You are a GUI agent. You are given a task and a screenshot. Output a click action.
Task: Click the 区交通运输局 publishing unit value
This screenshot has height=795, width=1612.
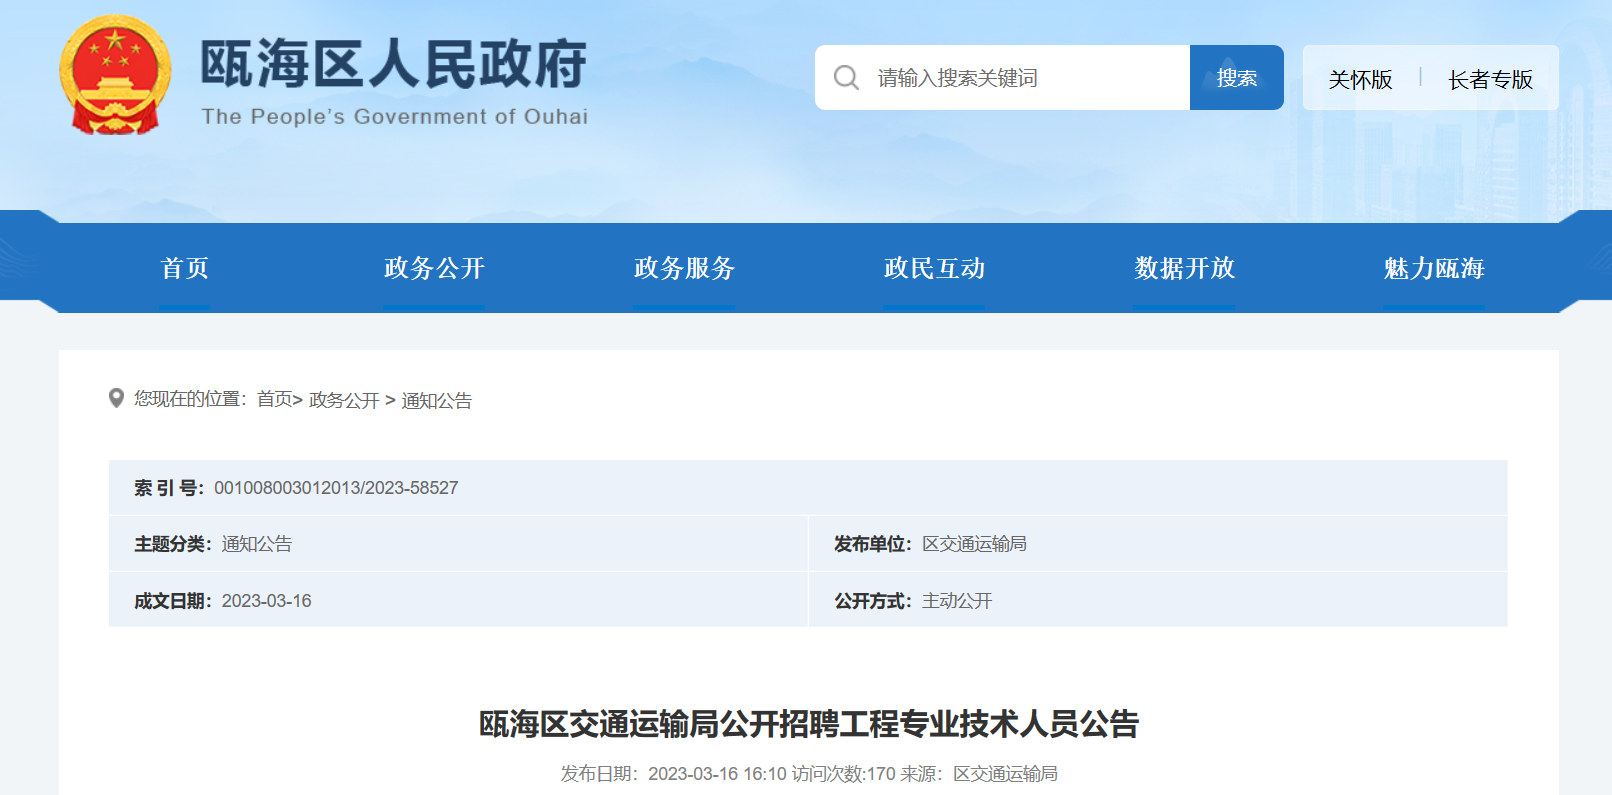974,544
